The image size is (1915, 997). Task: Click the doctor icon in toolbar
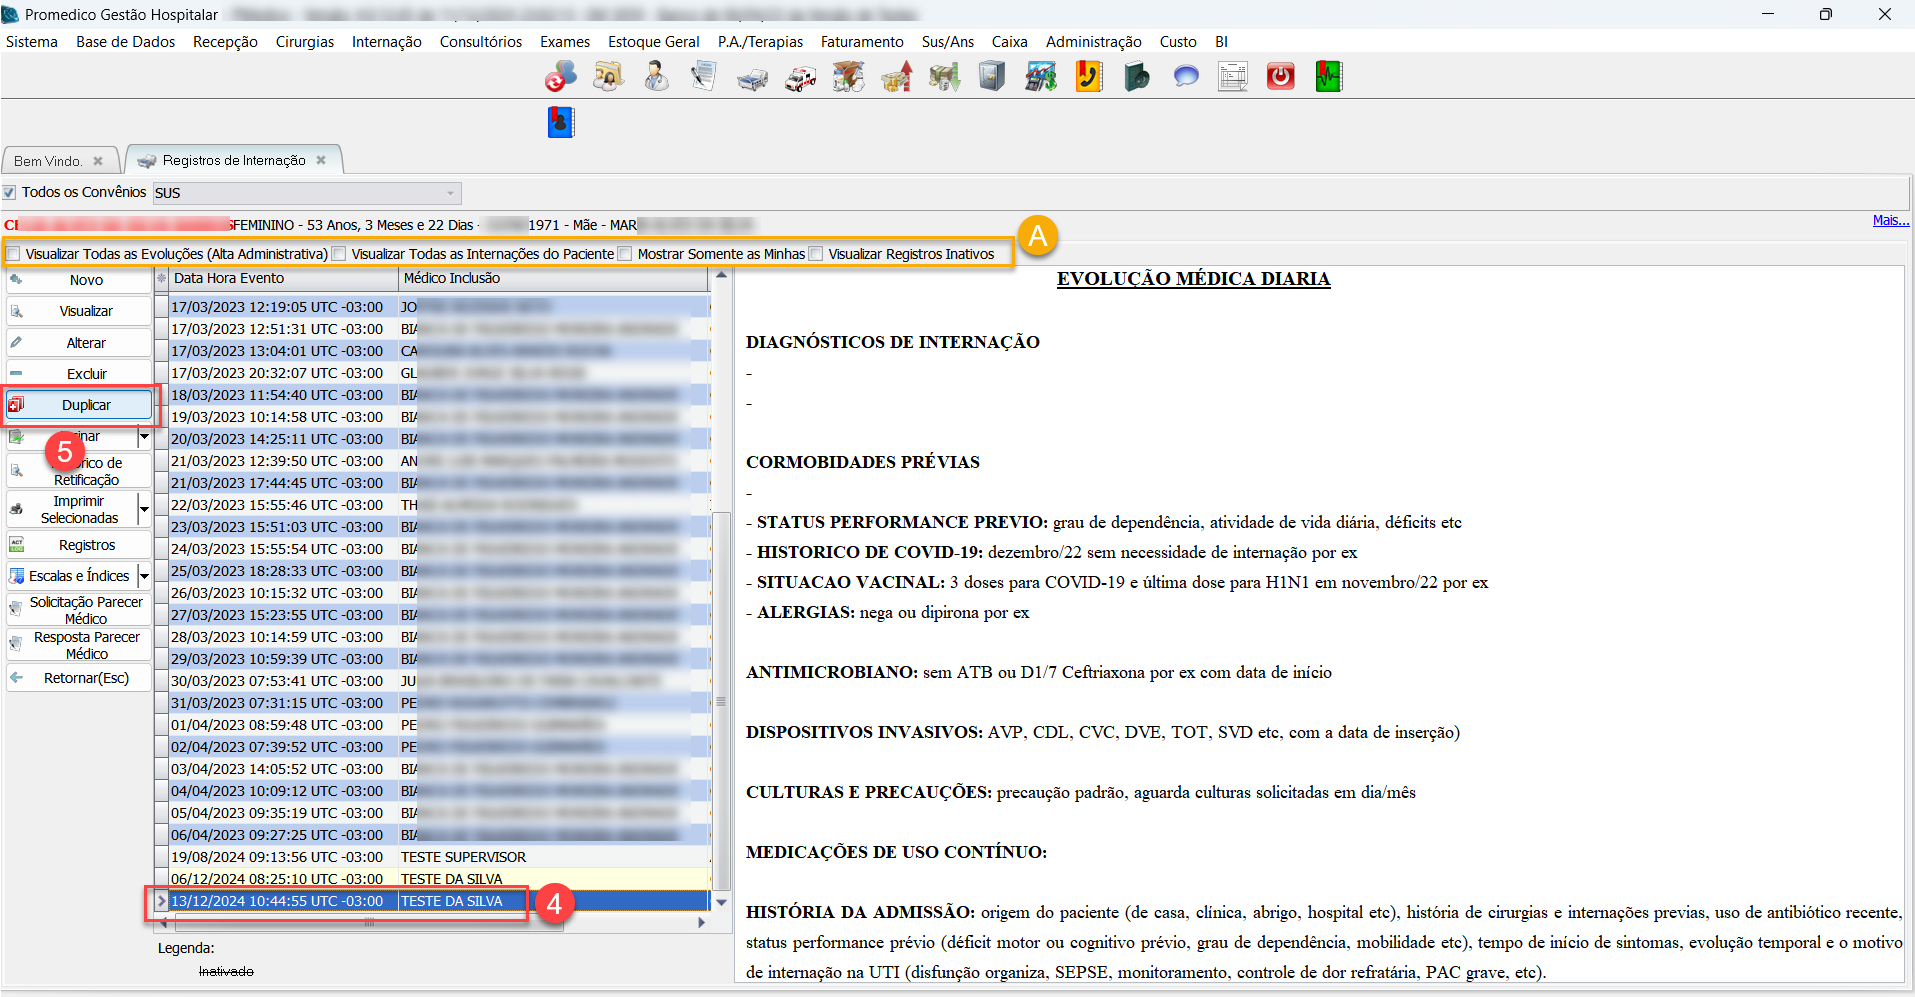(x=656, y=77)
